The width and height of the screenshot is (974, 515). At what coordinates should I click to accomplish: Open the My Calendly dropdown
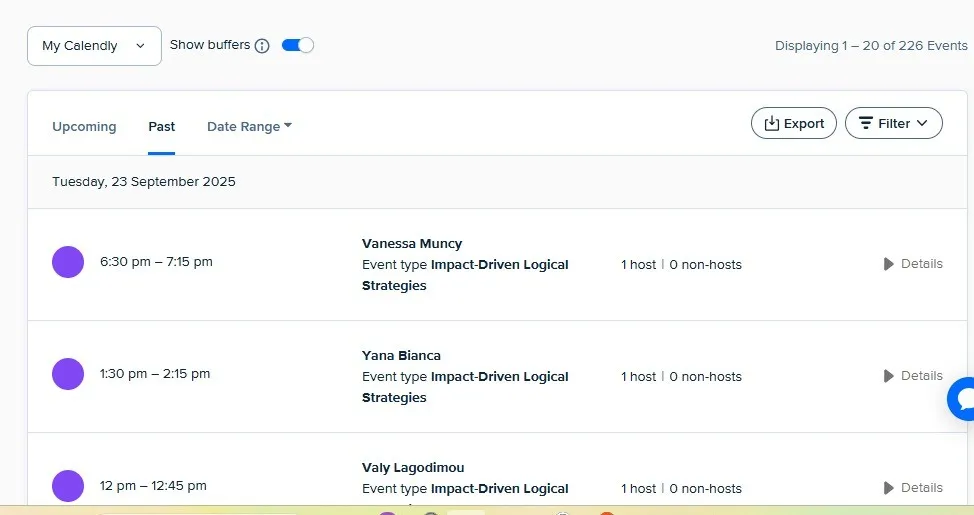(x=94, y=46)
